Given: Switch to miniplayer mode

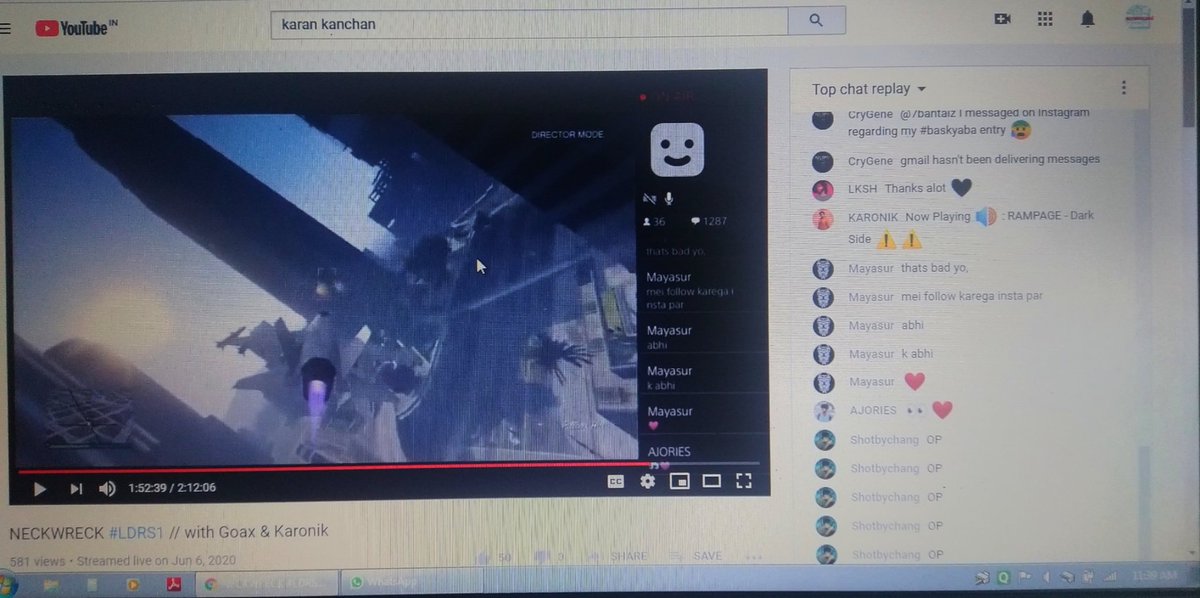Looking at the screenshot, I should 679,481.
